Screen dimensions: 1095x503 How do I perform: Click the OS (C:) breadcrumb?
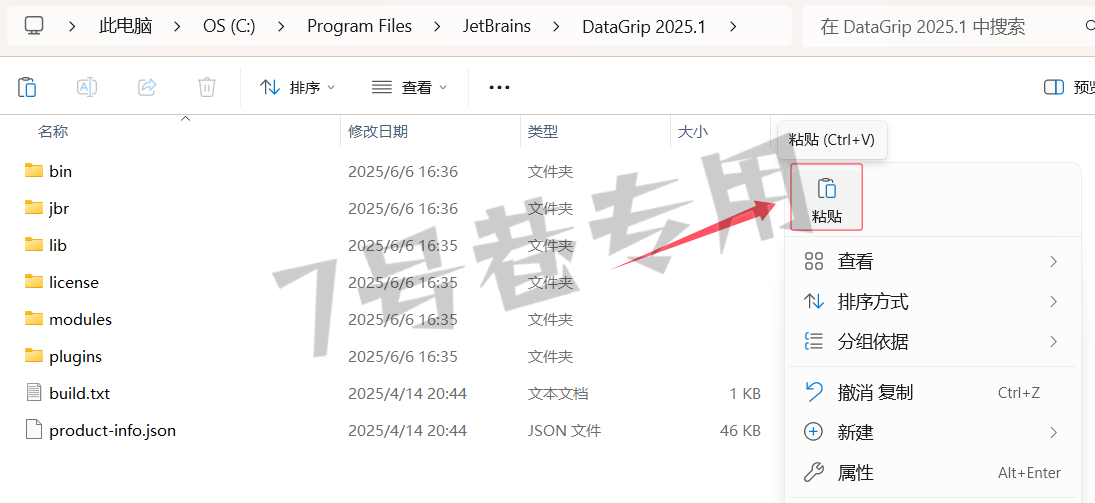(229, 27)
